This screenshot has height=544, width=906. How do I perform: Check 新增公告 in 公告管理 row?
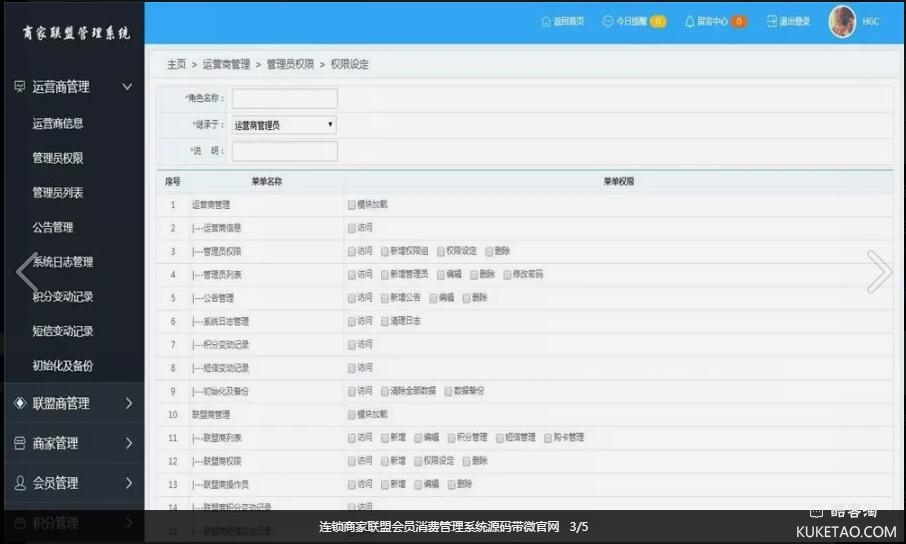384,298
